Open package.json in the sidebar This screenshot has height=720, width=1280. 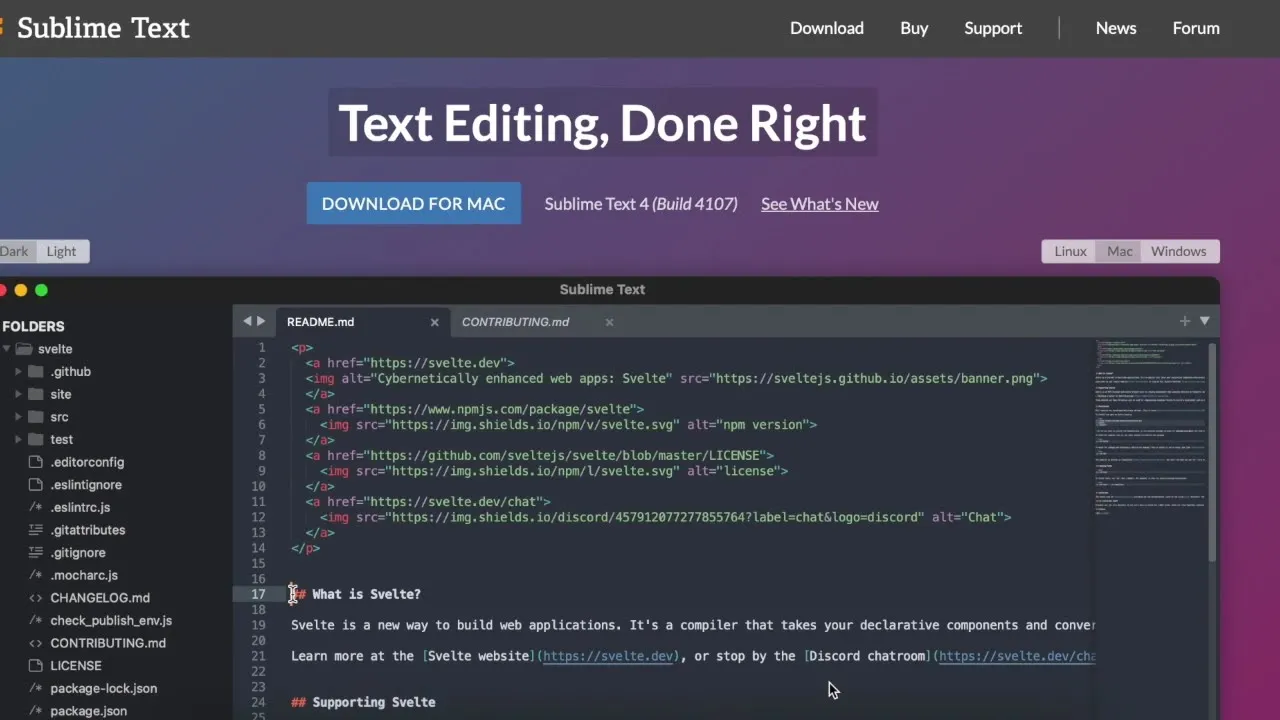click(89, 711)
